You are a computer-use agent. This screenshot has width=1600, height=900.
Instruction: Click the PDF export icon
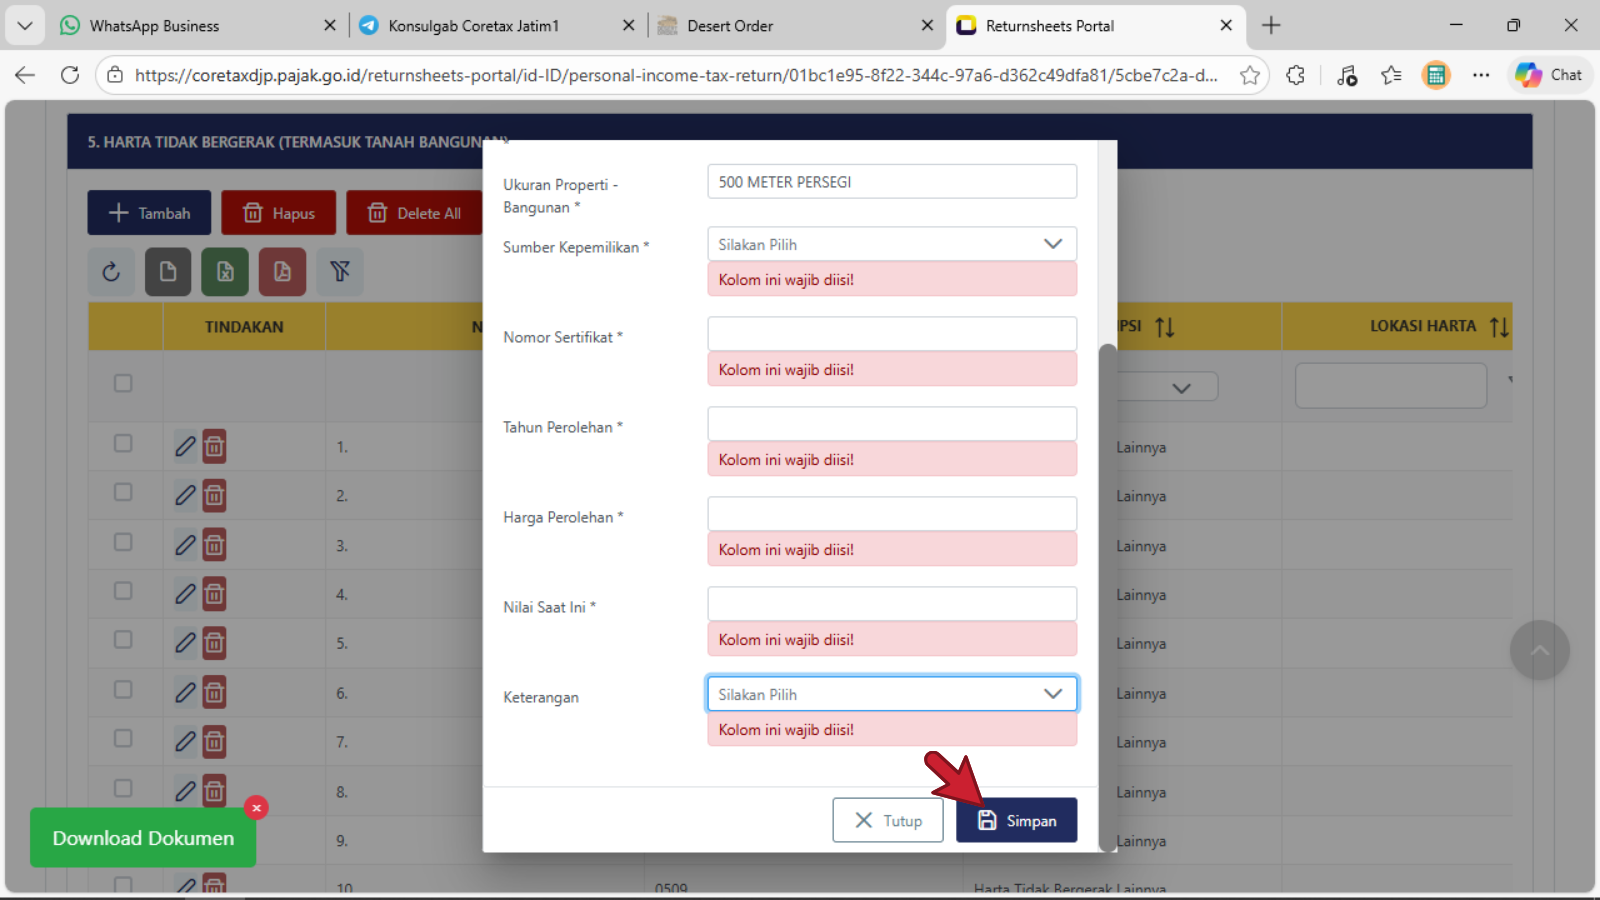pos(282,272)
